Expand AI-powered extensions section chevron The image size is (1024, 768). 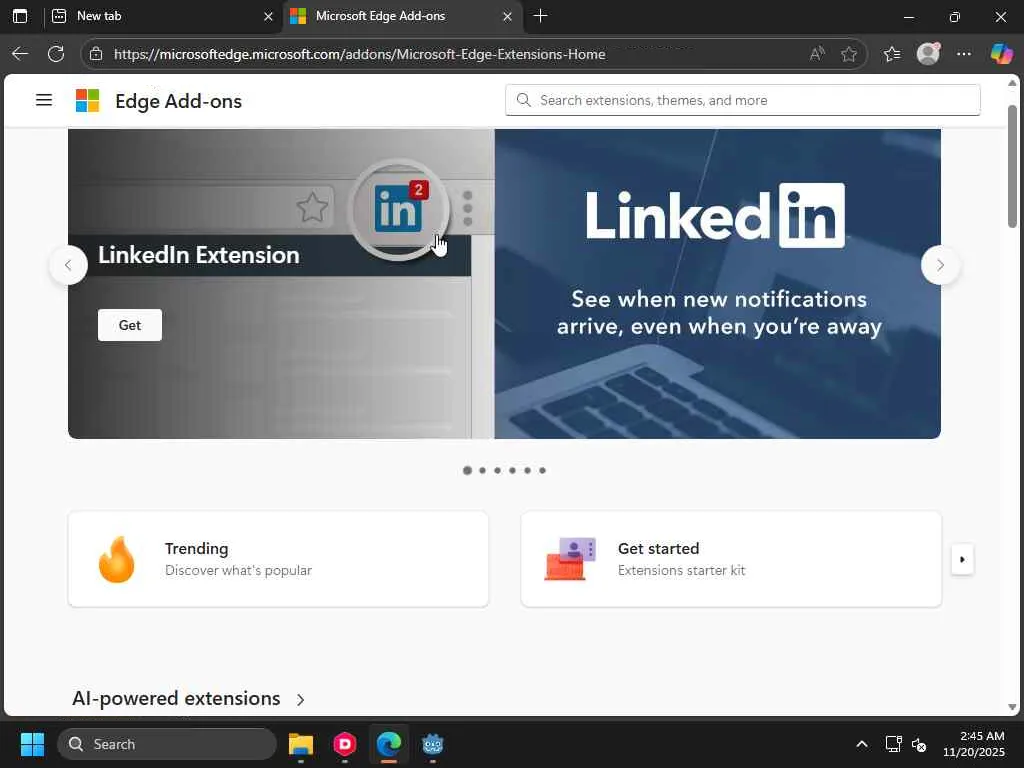[x=300, y=700]
